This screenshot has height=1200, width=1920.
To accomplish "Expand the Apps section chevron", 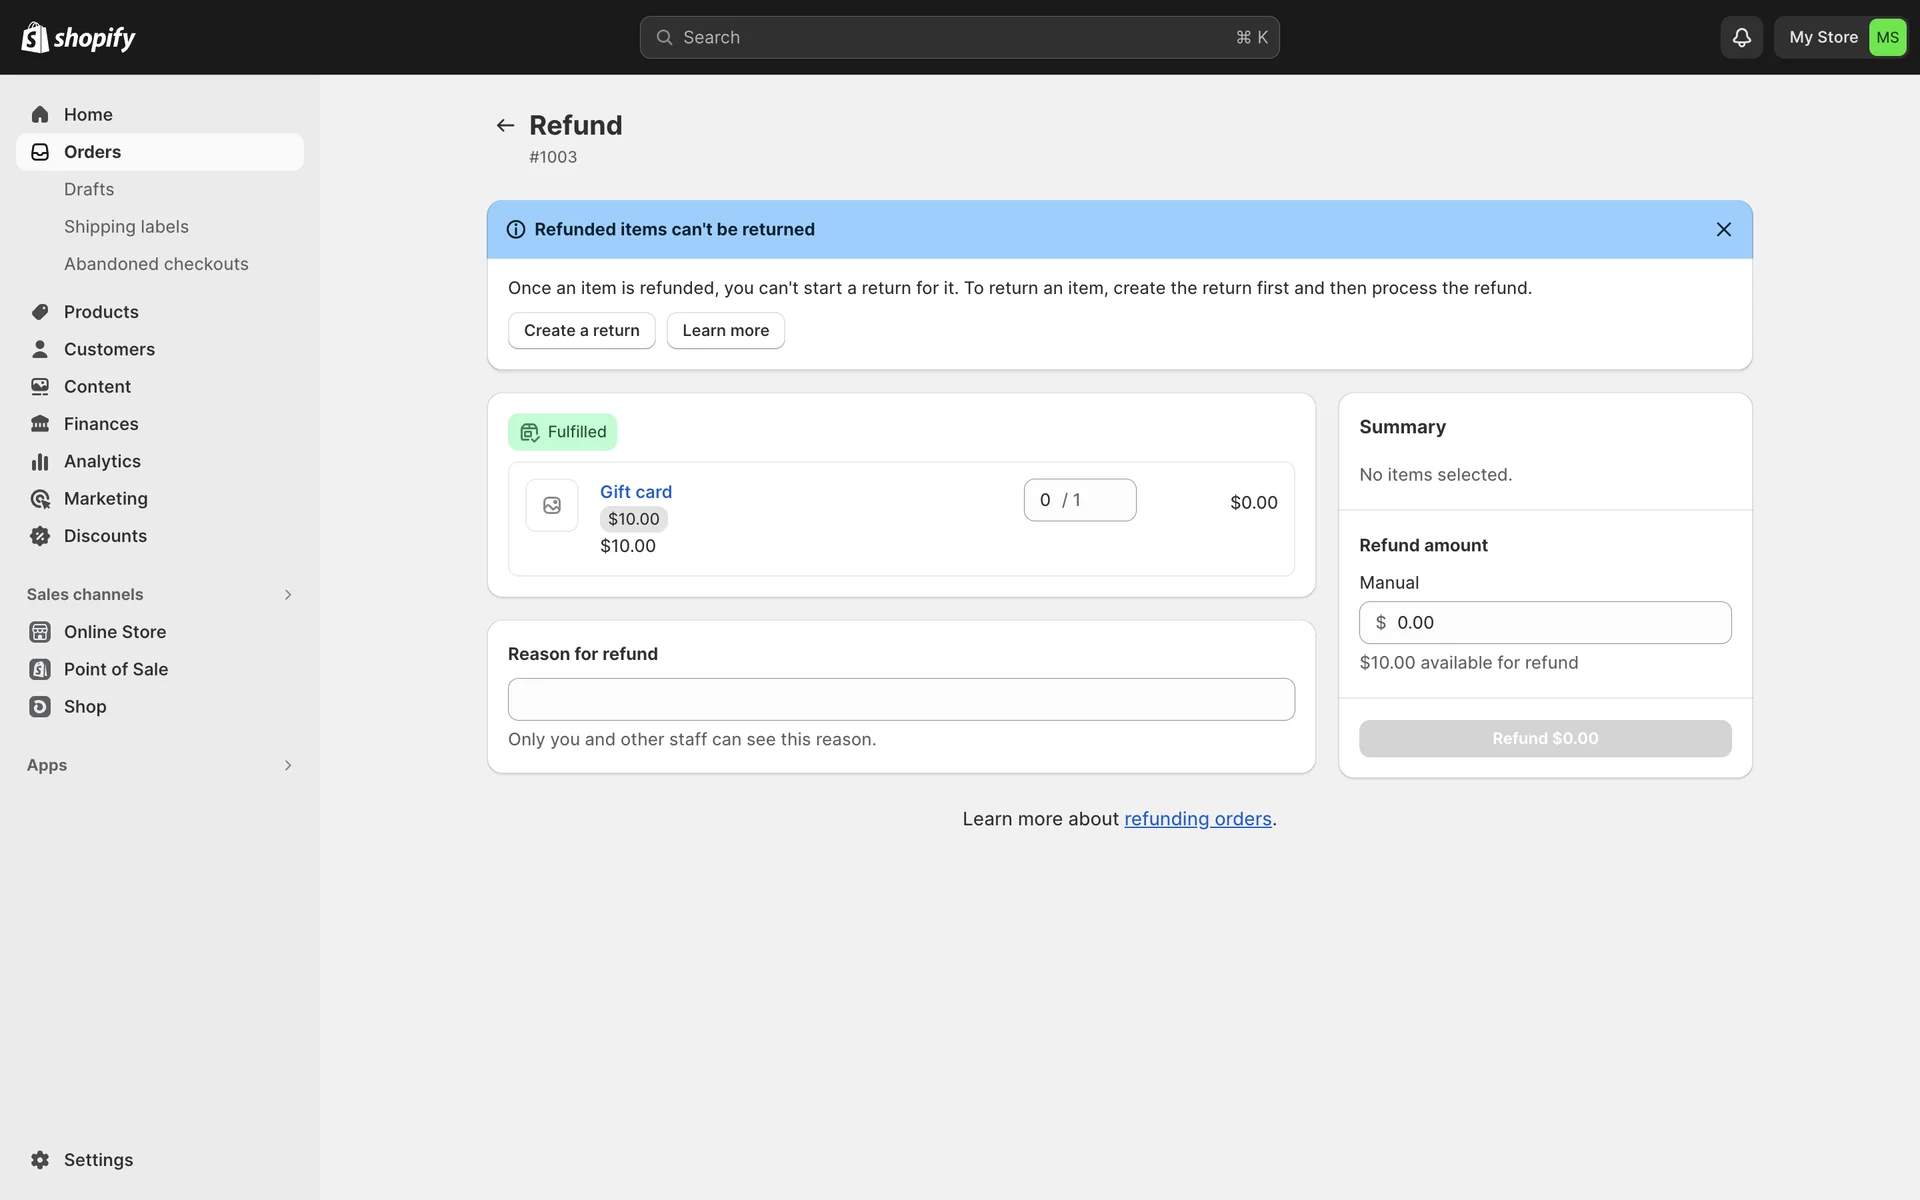I will pos(287,765).
